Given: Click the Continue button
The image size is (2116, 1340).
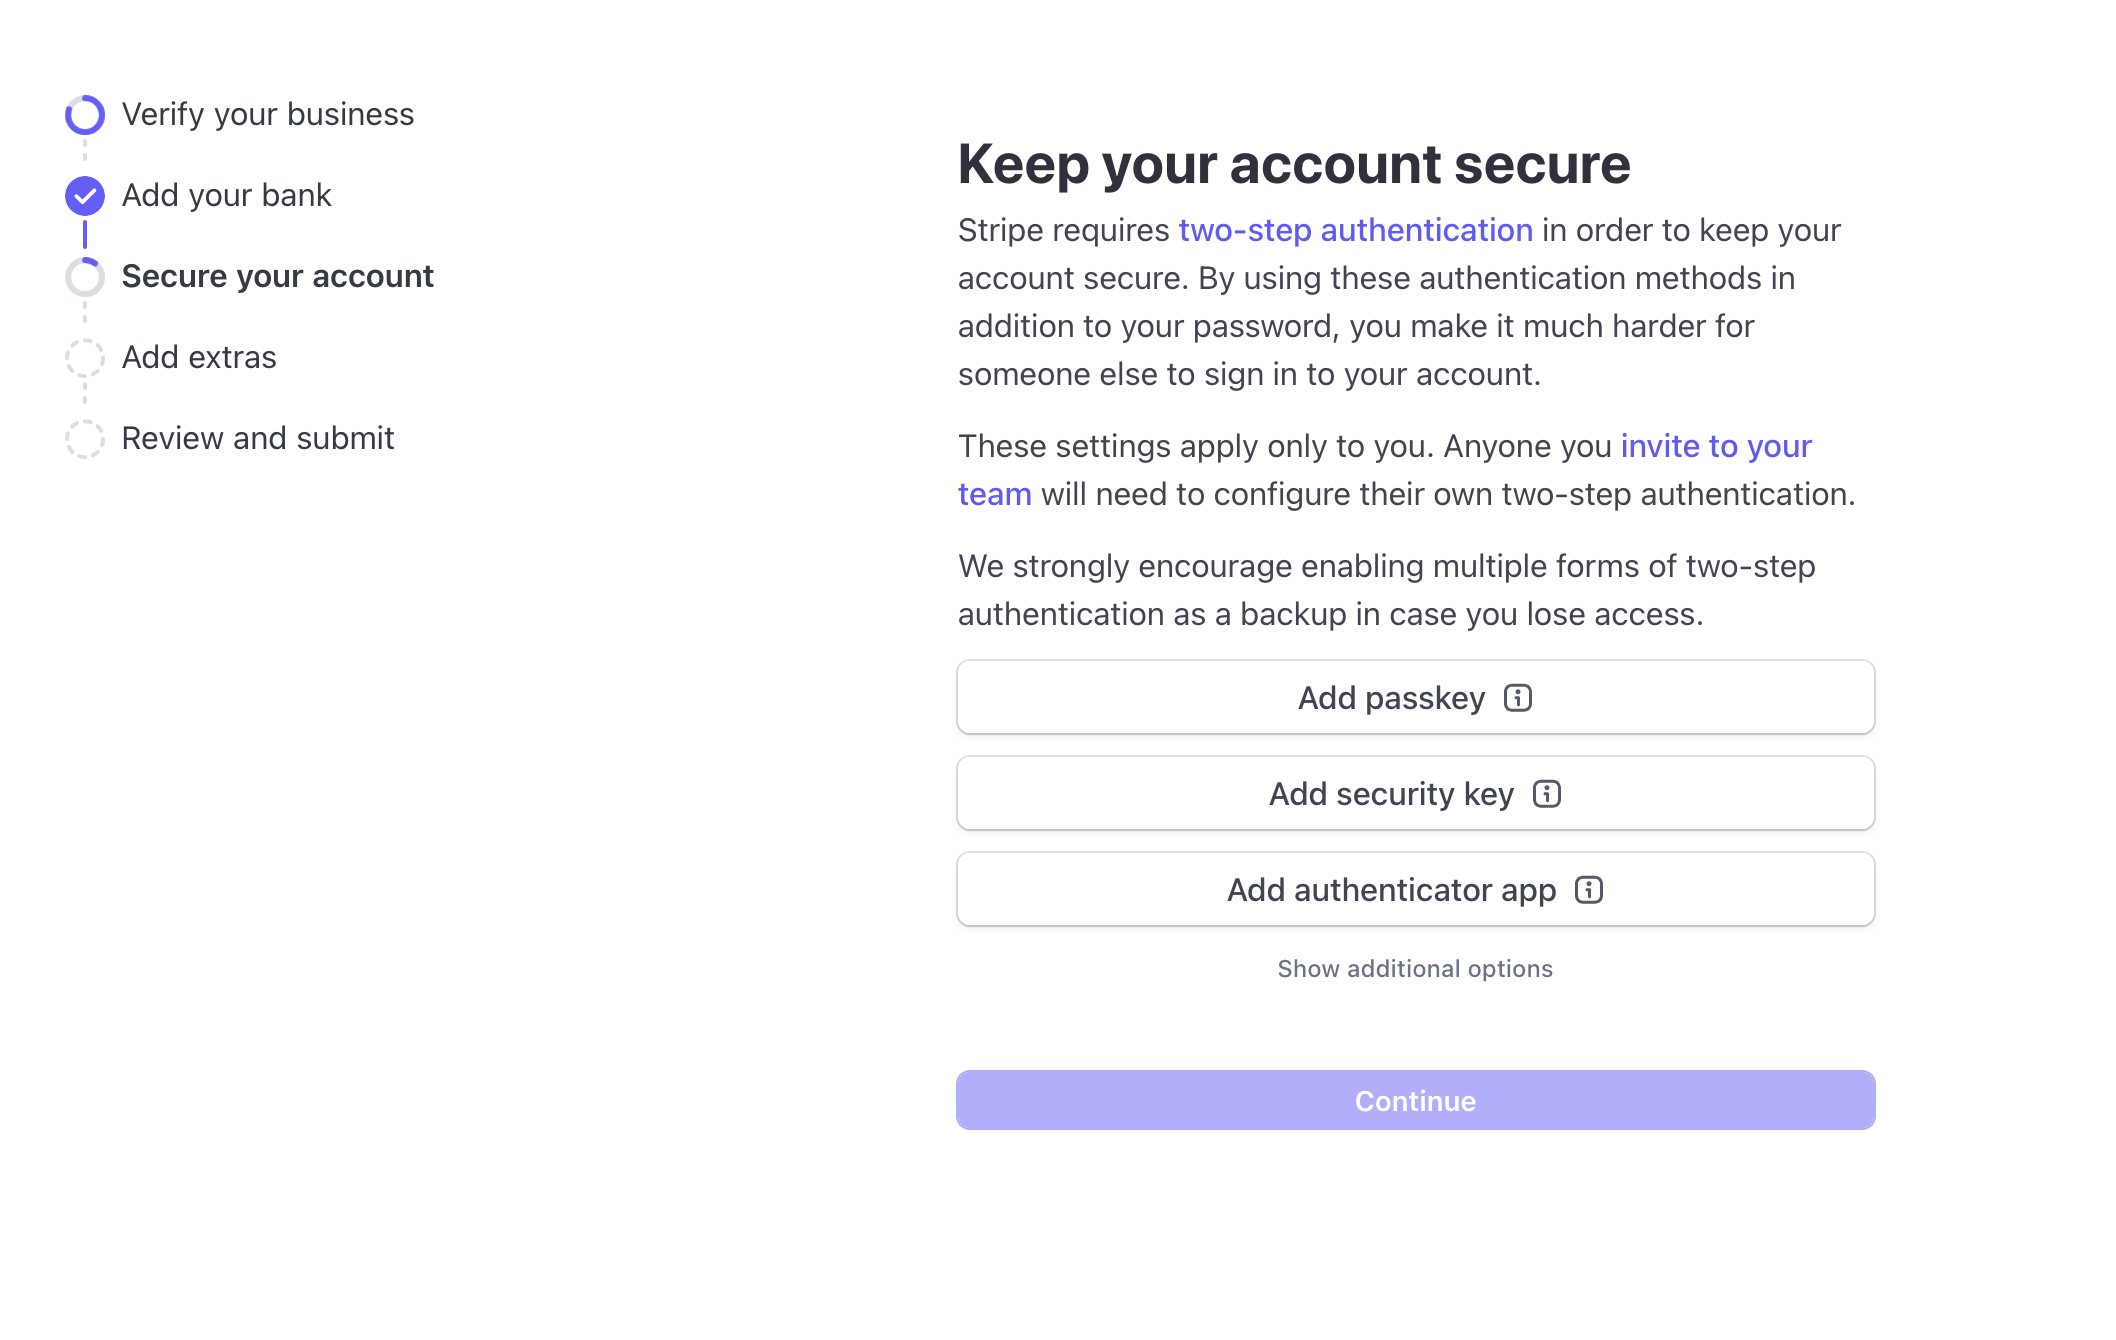Looking at the screenshot, I should coord(1415,1100).
